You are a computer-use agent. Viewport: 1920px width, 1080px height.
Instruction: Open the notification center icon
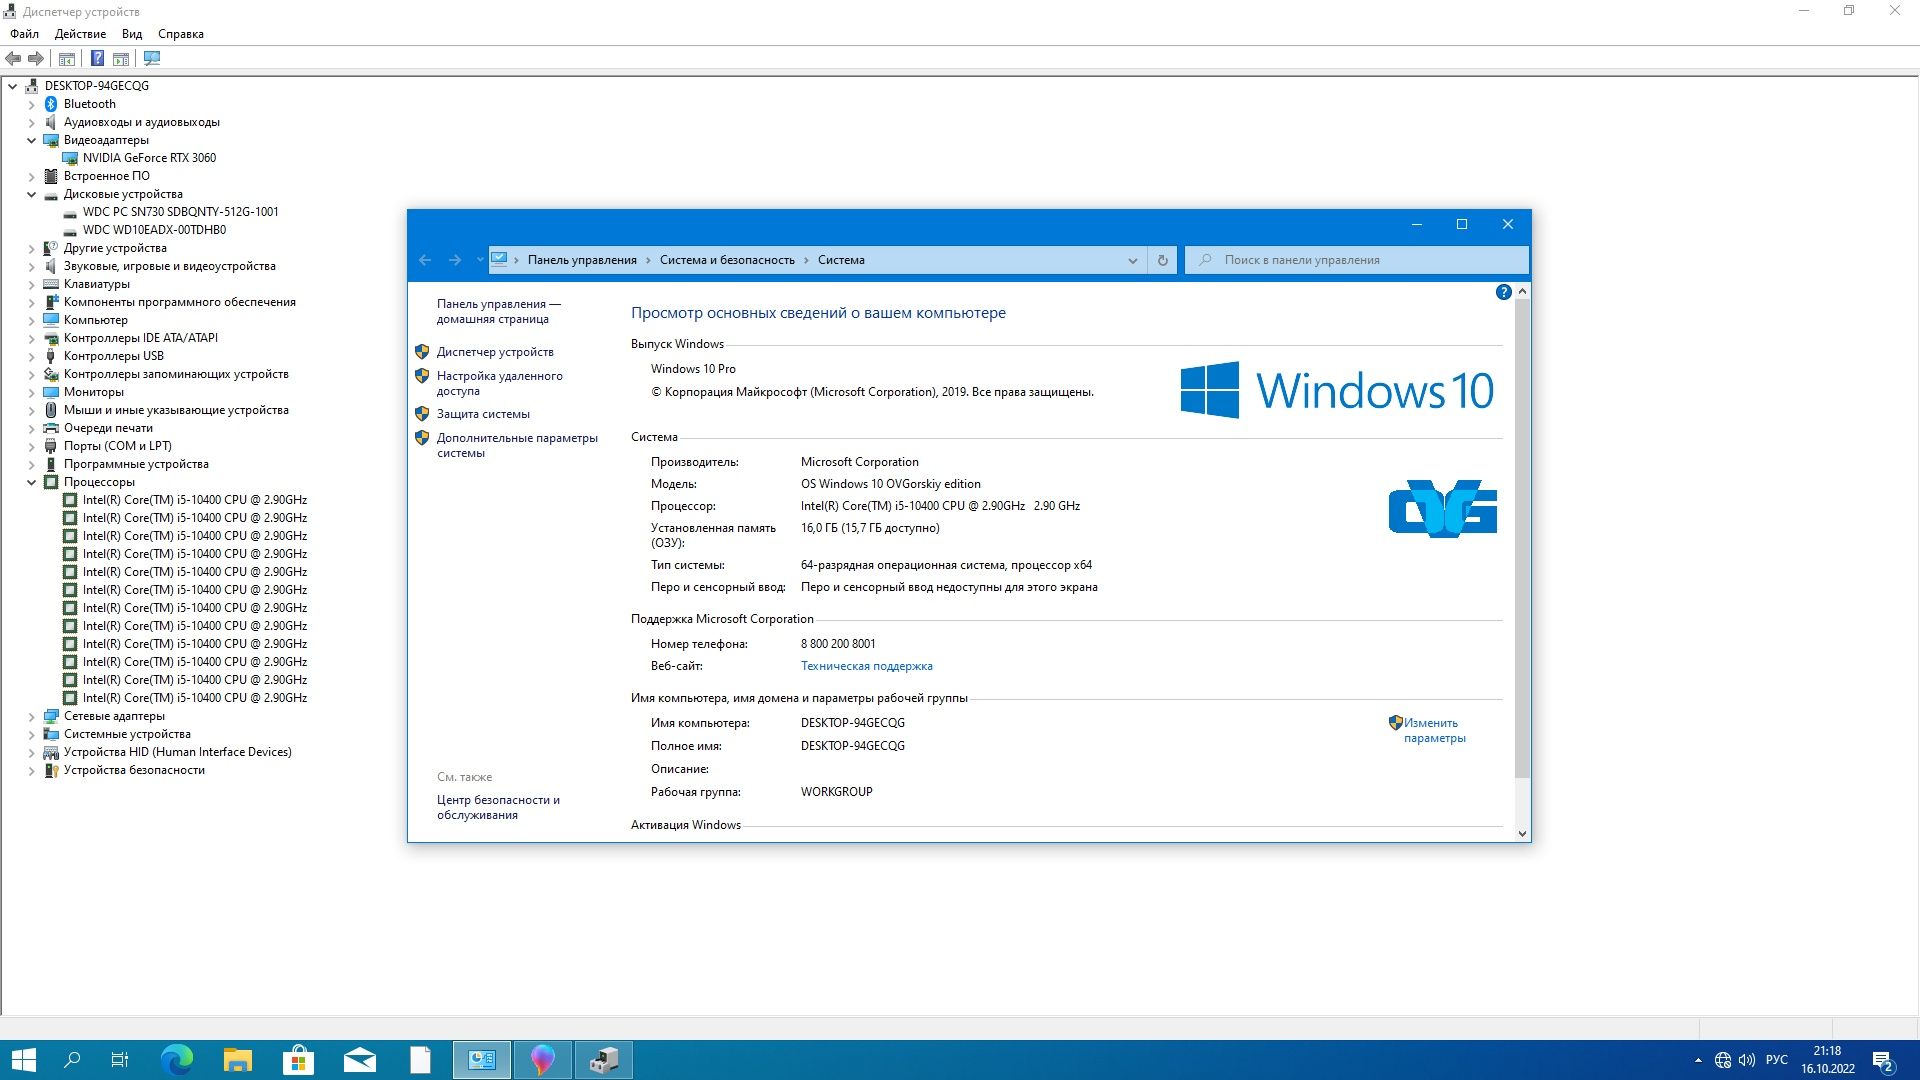click(1884, 1060)
